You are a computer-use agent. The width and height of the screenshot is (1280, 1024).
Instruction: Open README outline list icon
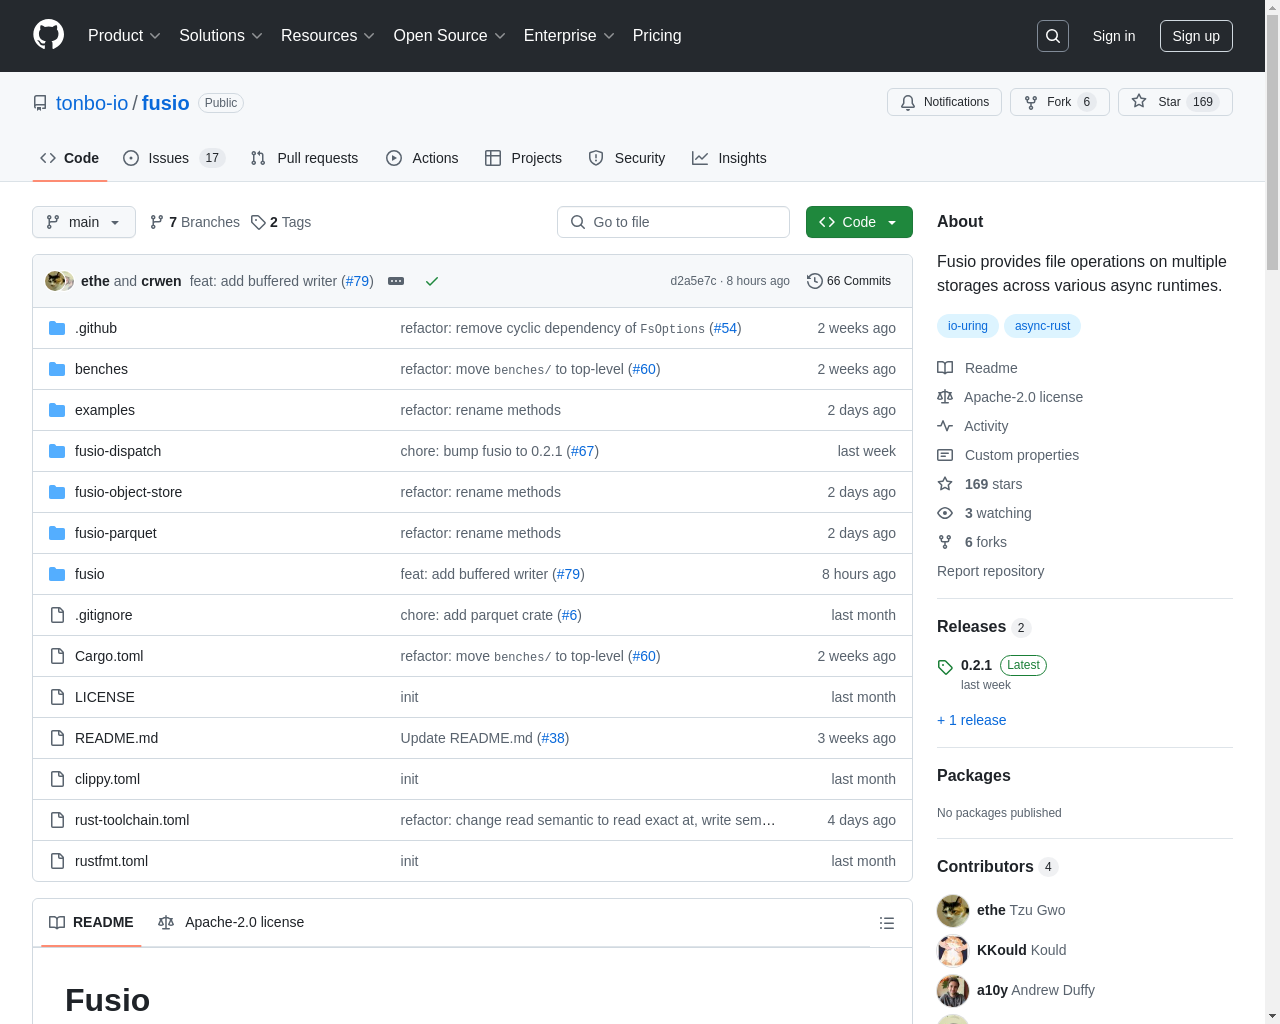click(x=887, y=923)
